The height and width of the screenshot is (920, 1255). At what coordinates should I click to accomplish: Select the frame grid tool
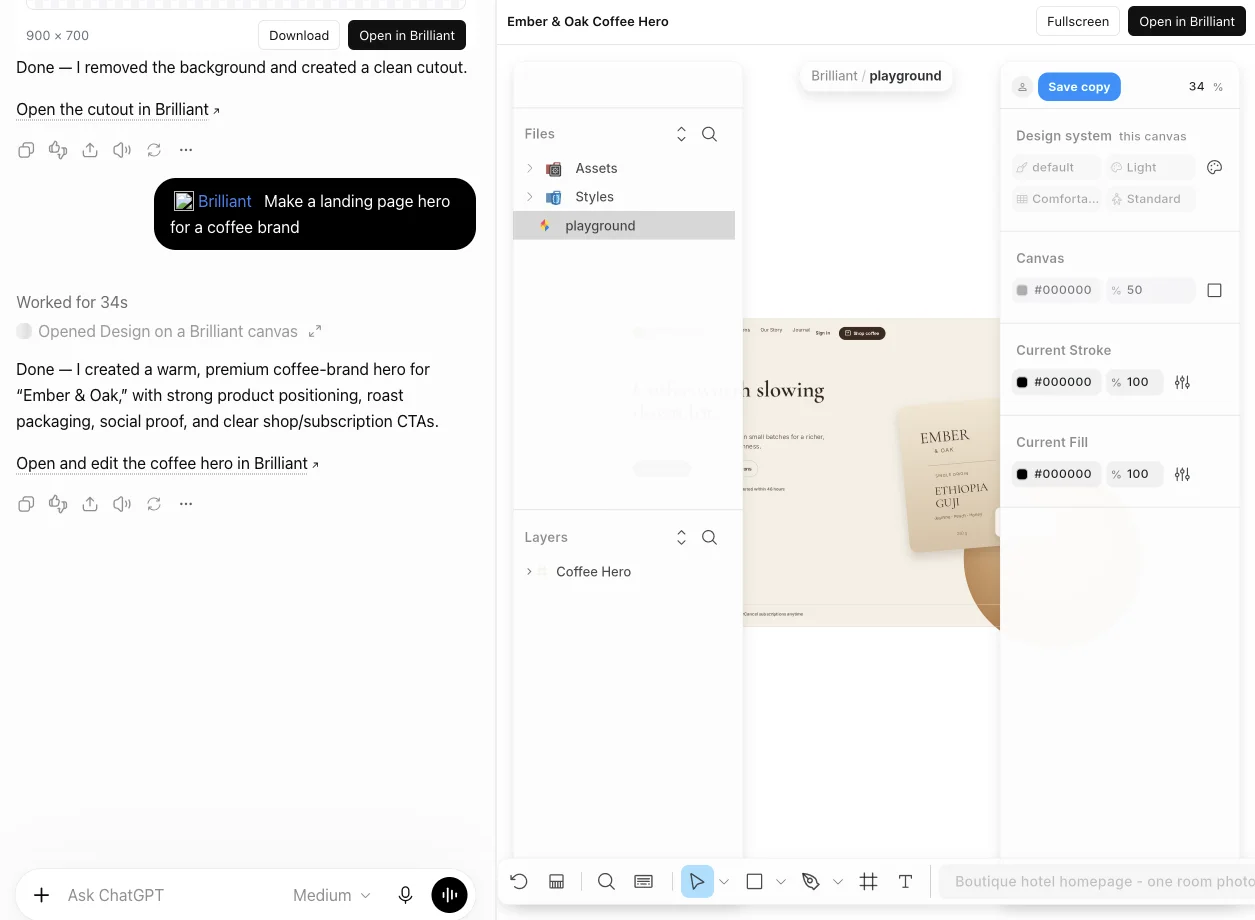(868, 881)
